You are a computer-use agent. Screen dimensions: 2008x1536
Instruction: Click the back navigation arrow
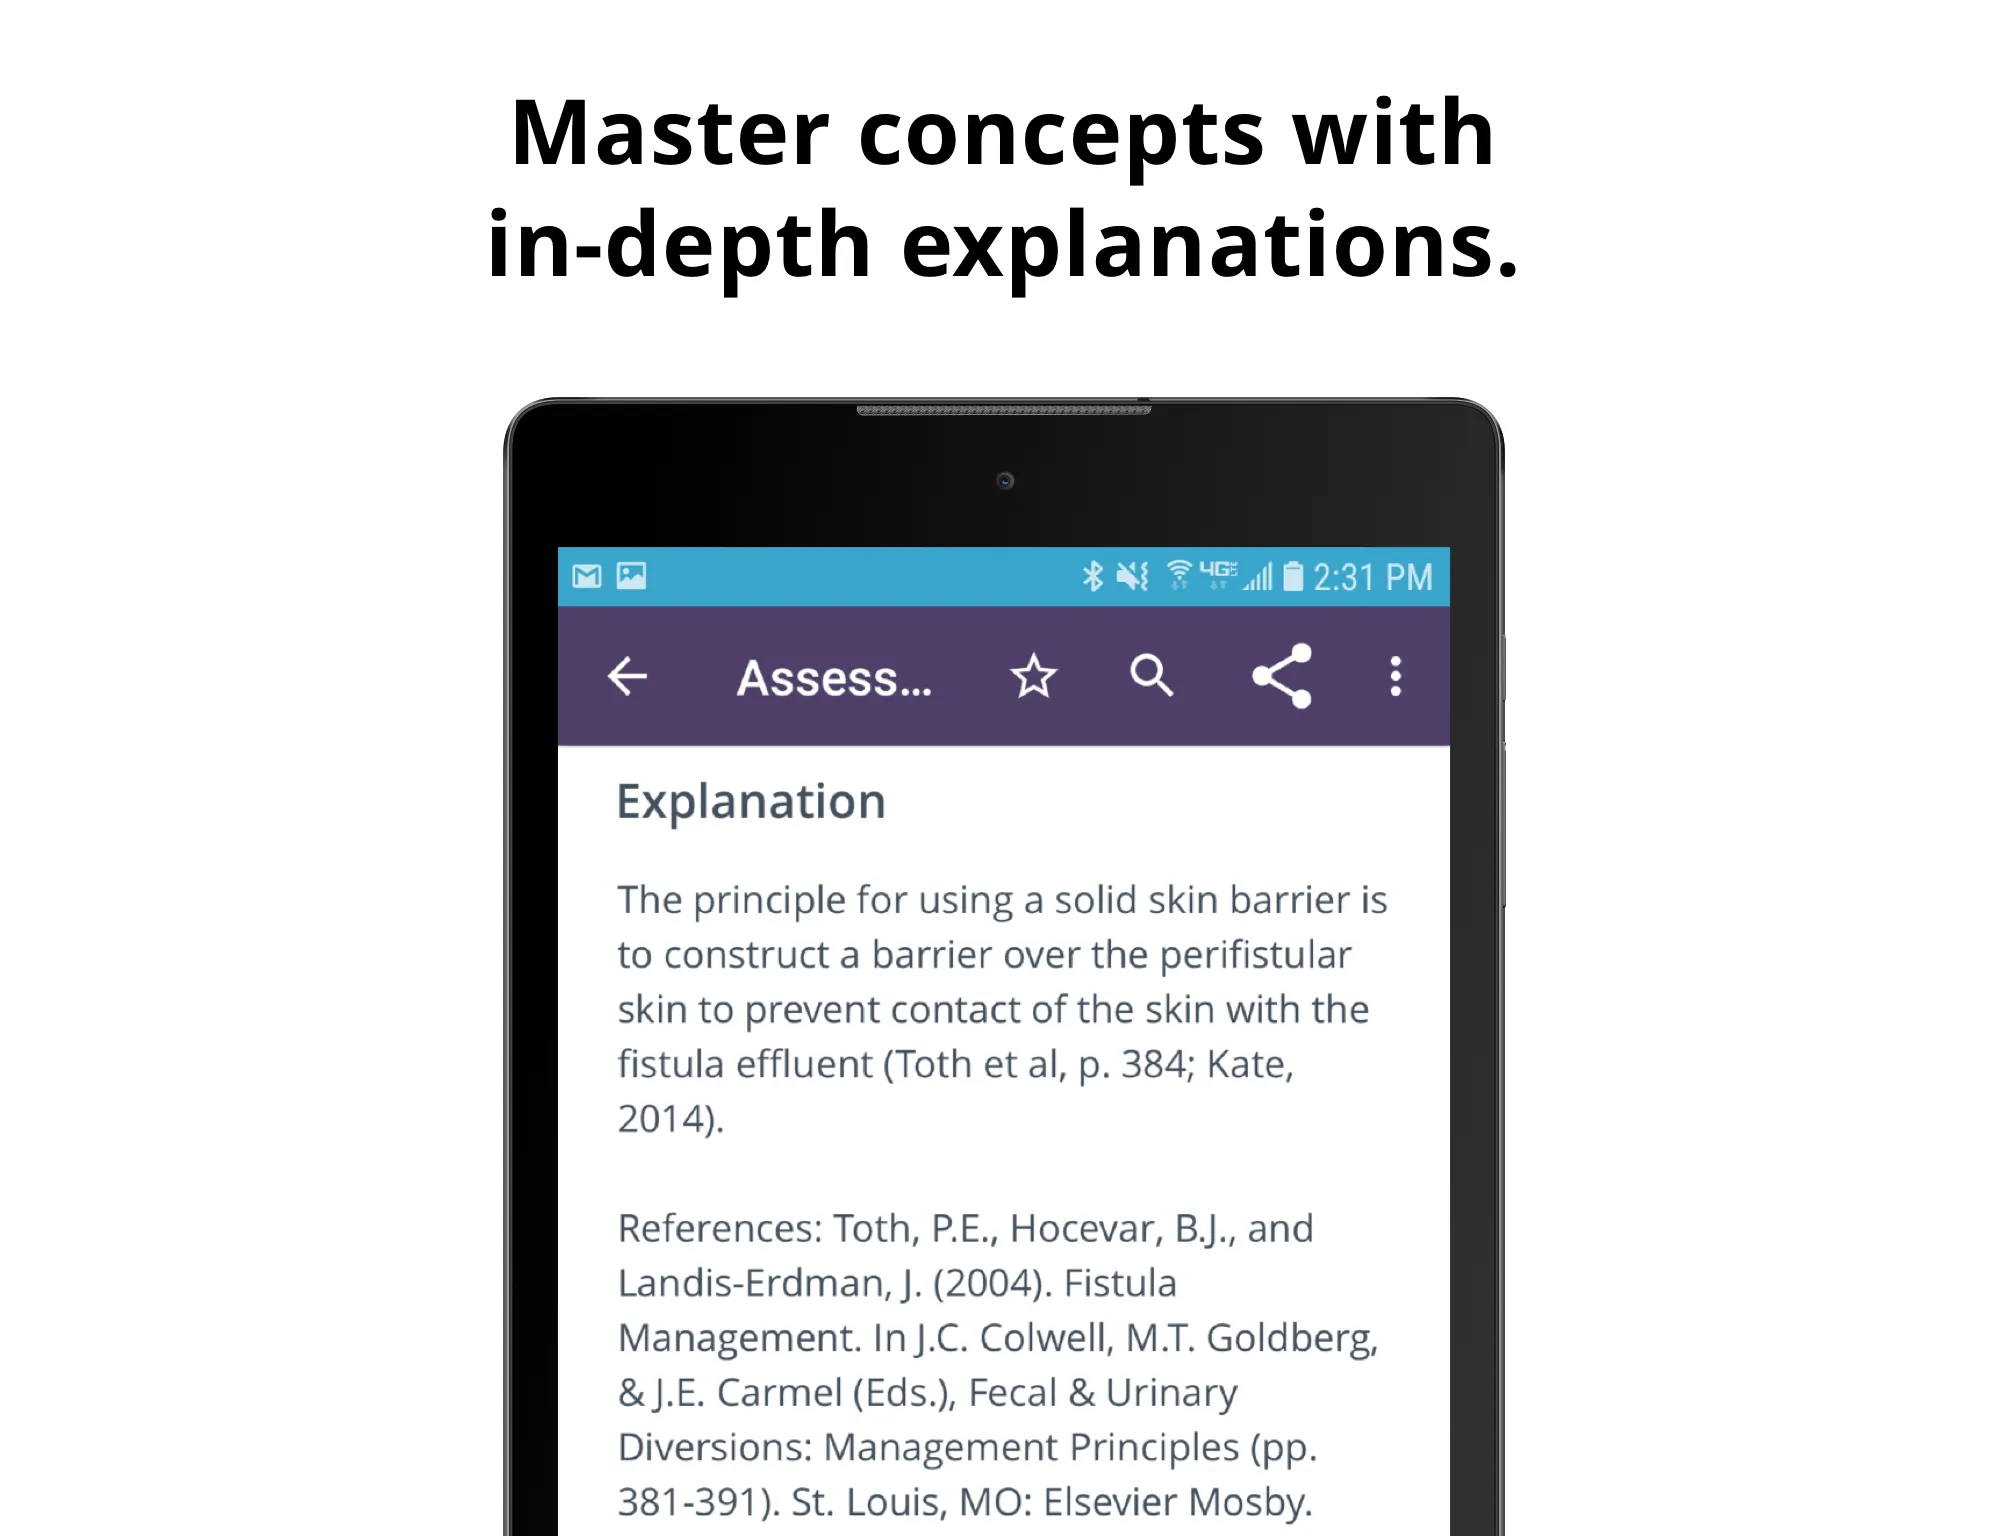(x=629, y=674)
